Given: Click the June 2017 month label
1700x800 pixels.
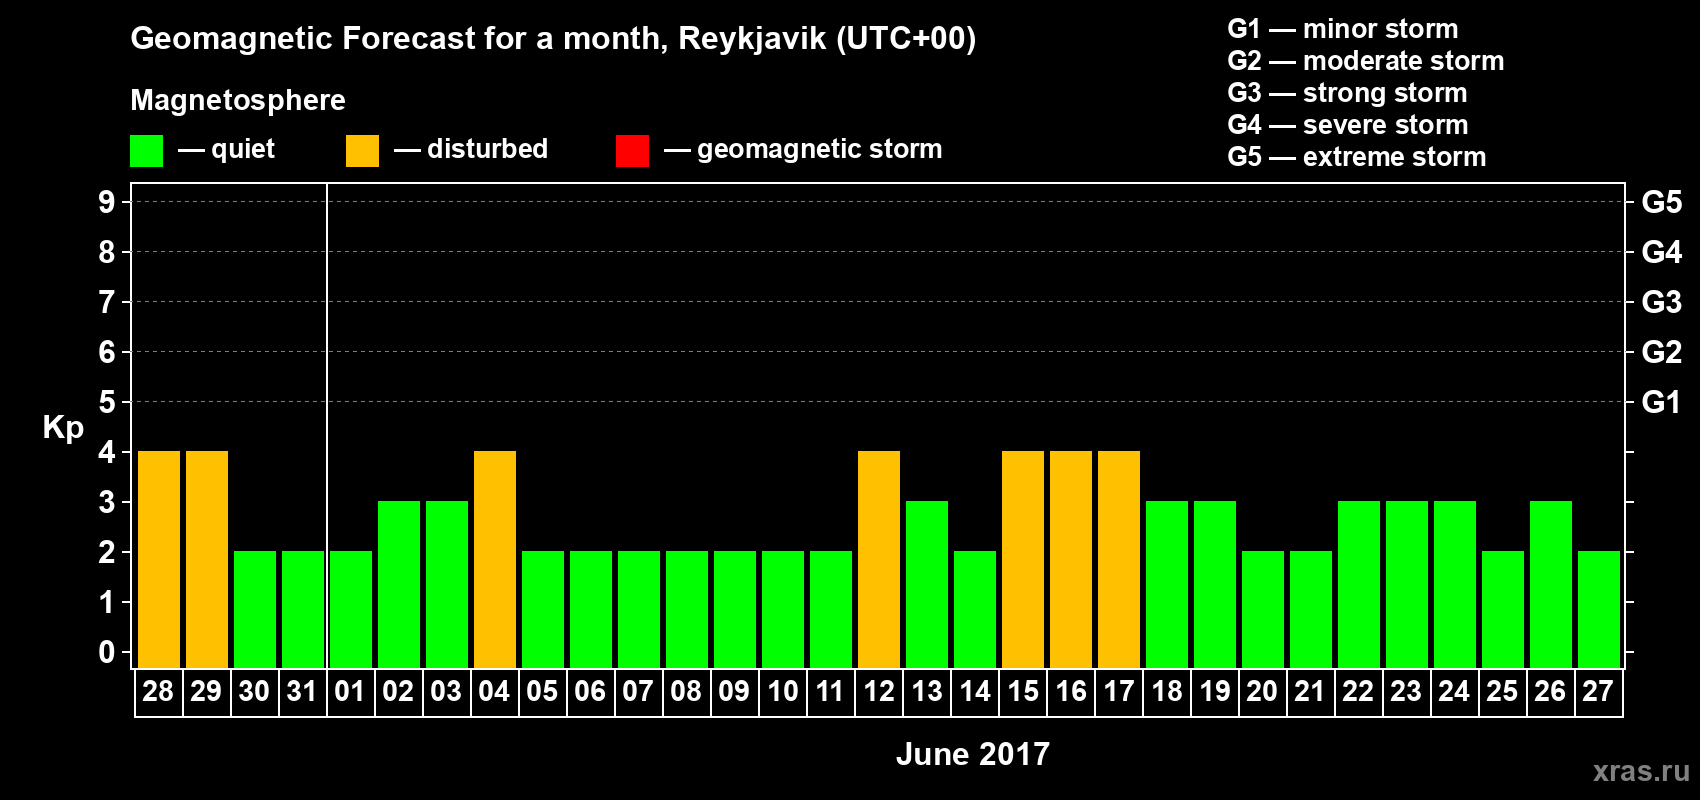Looking at the screenshot, I should tap(972, 754).
